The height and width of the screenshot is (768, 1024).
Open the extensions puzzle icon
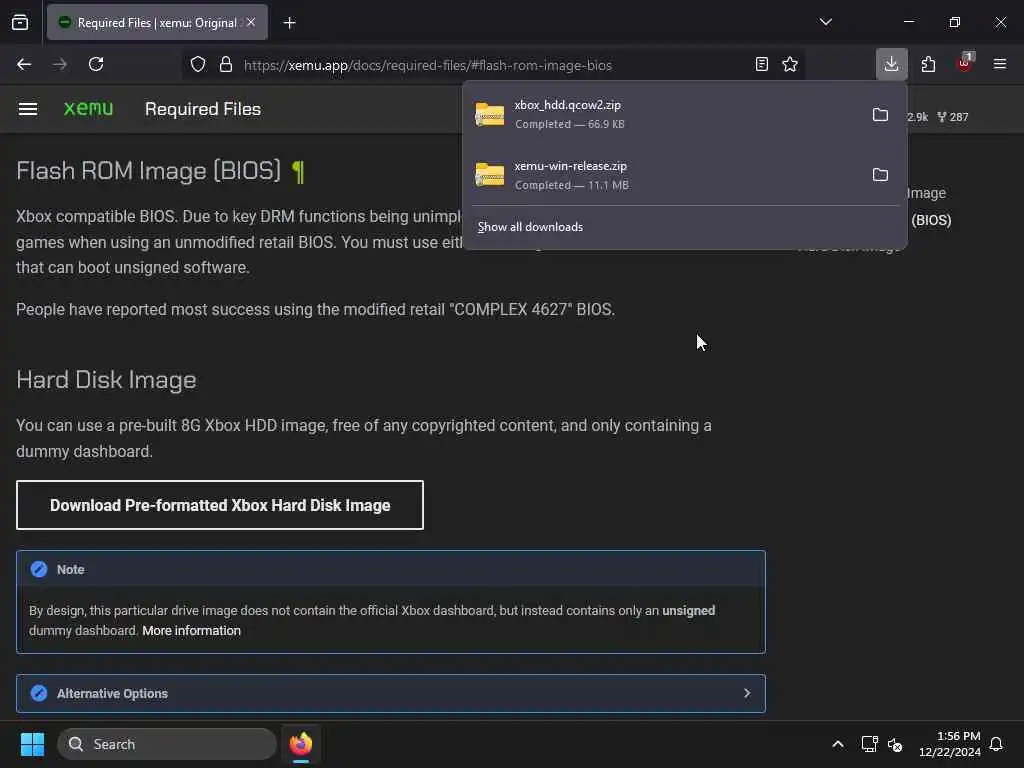(928, 64)
